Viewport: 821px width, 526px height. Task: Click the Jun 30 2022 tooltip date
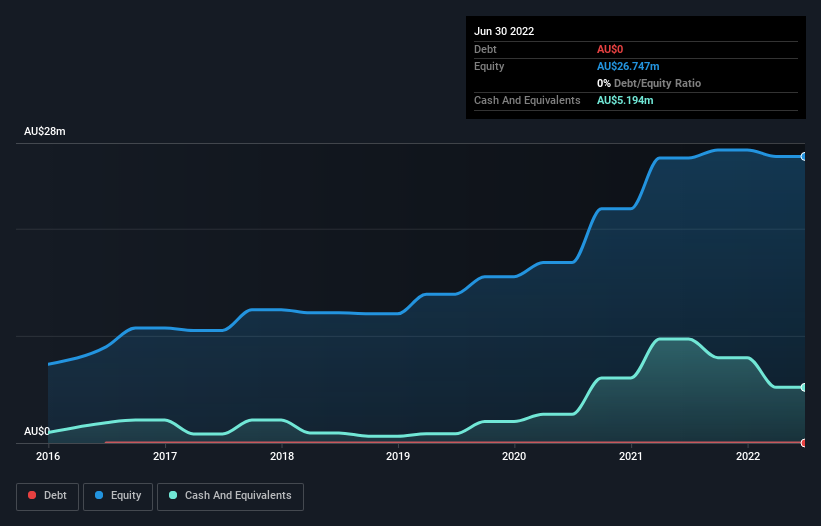[504, 31]
